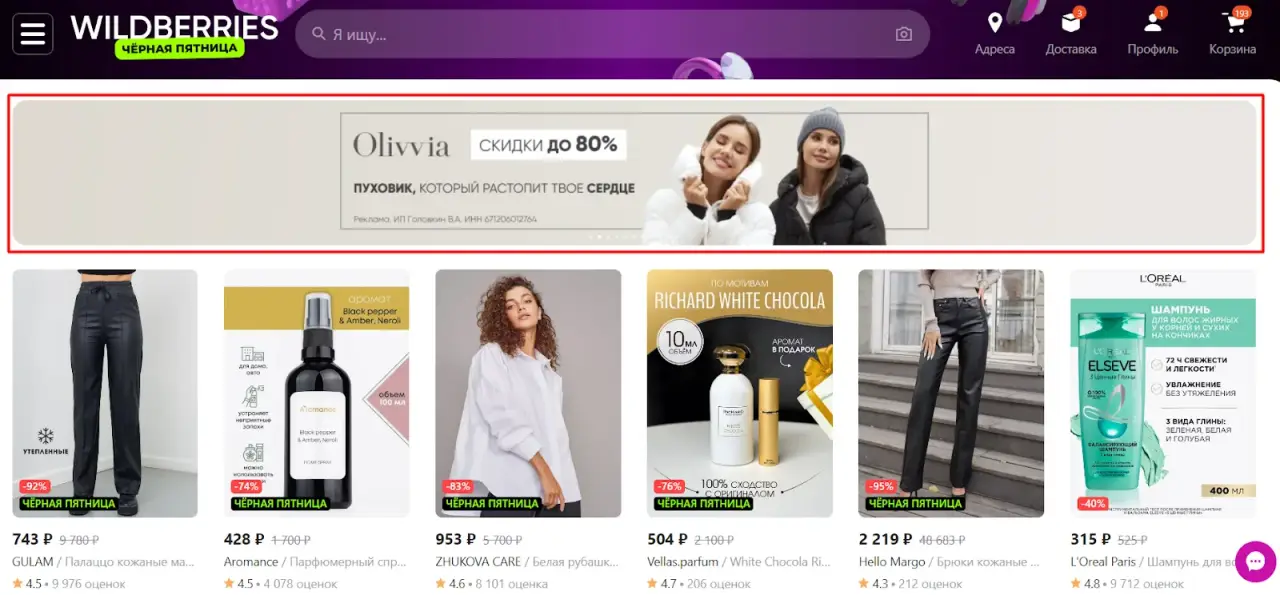1280x595 pixels.
Task: Open the Адреса location pin
Action: tap(994, 23)
